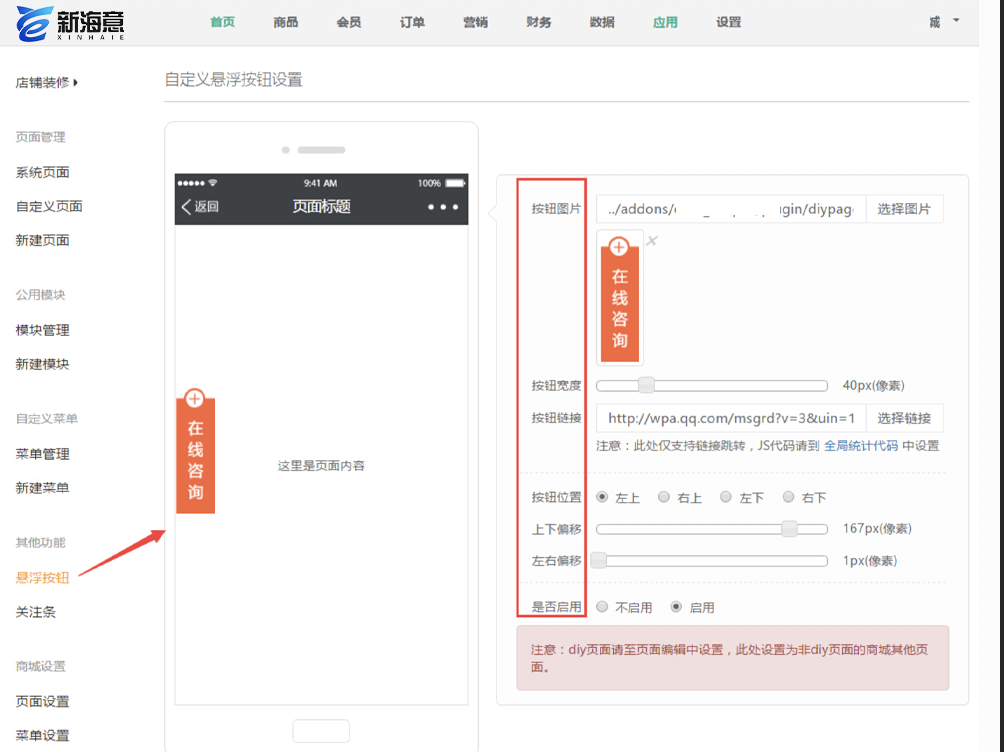Open 关注条 in the sidebar

(36, 612)
